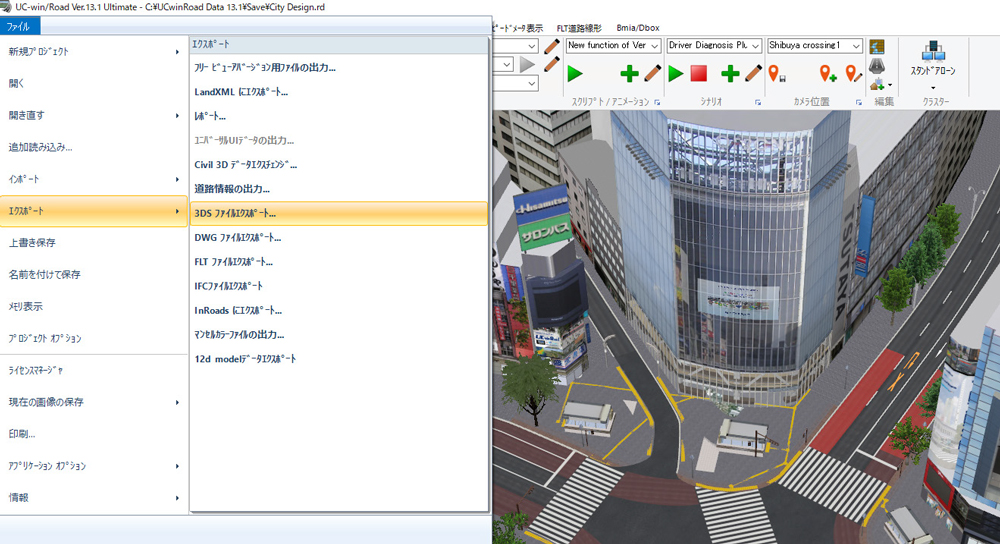
Task: Add a new script with green plus
Action: click(x=629, y=73)
